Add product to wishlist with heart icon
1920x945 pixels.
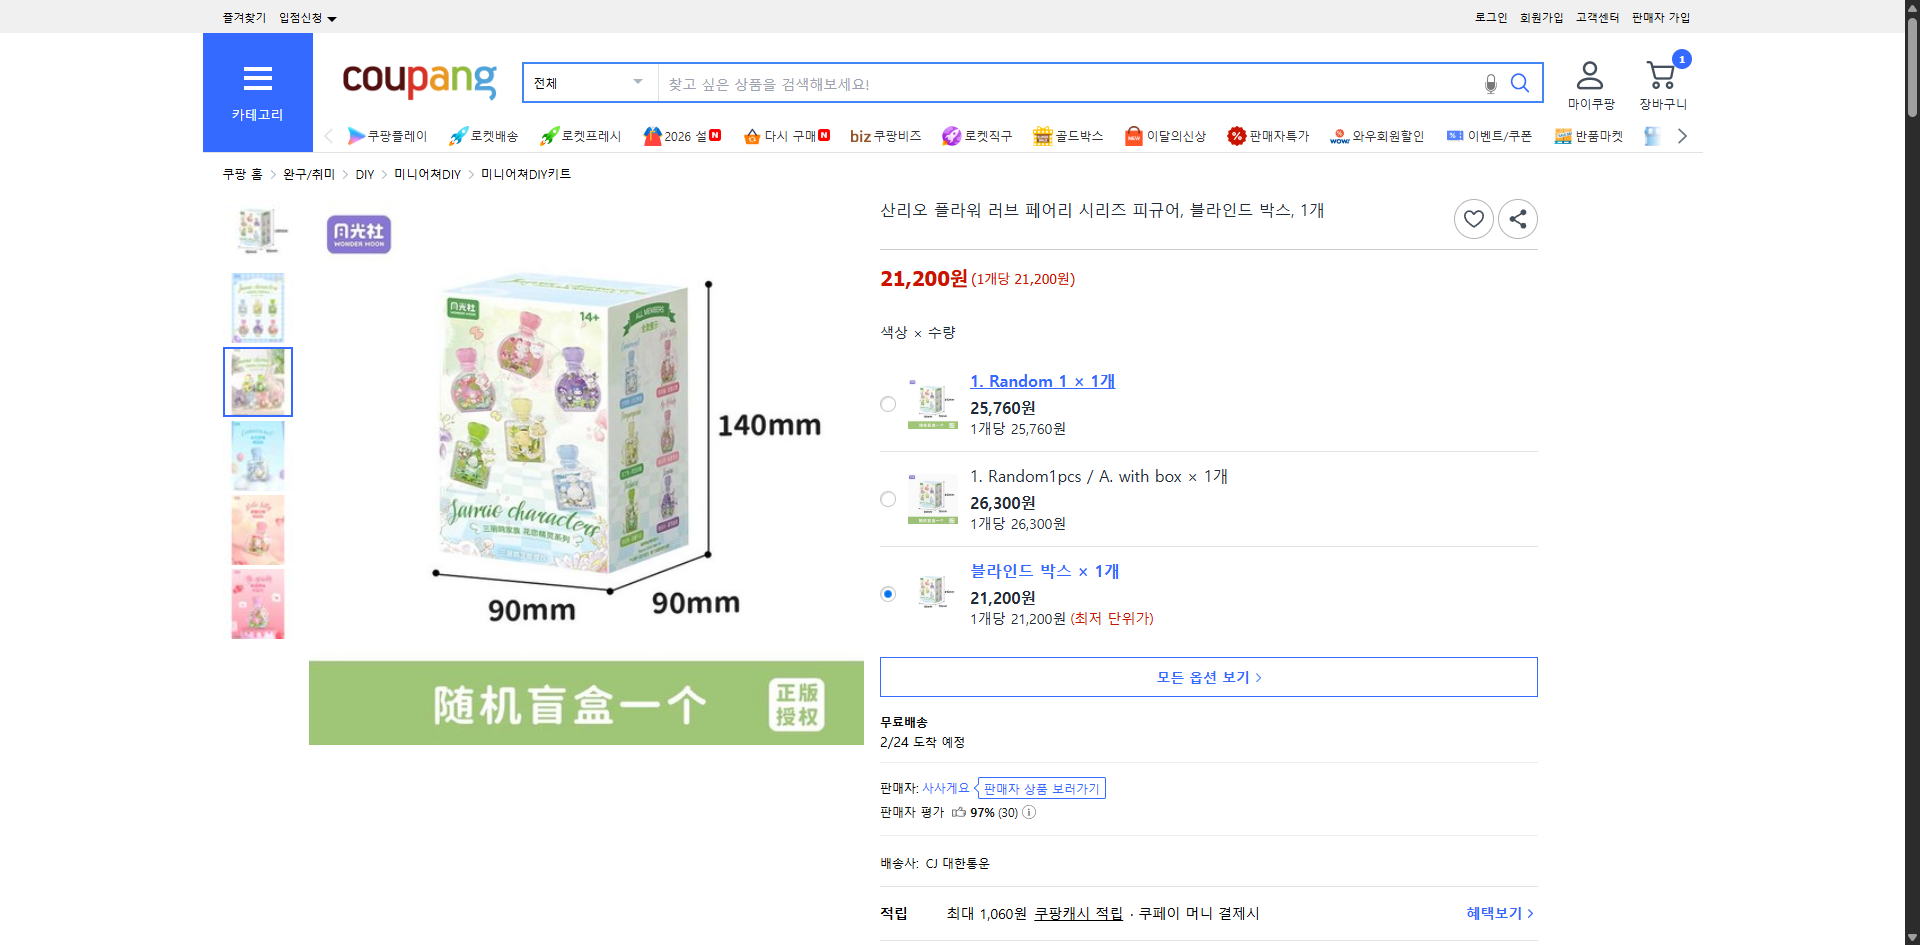(1473, 218)
